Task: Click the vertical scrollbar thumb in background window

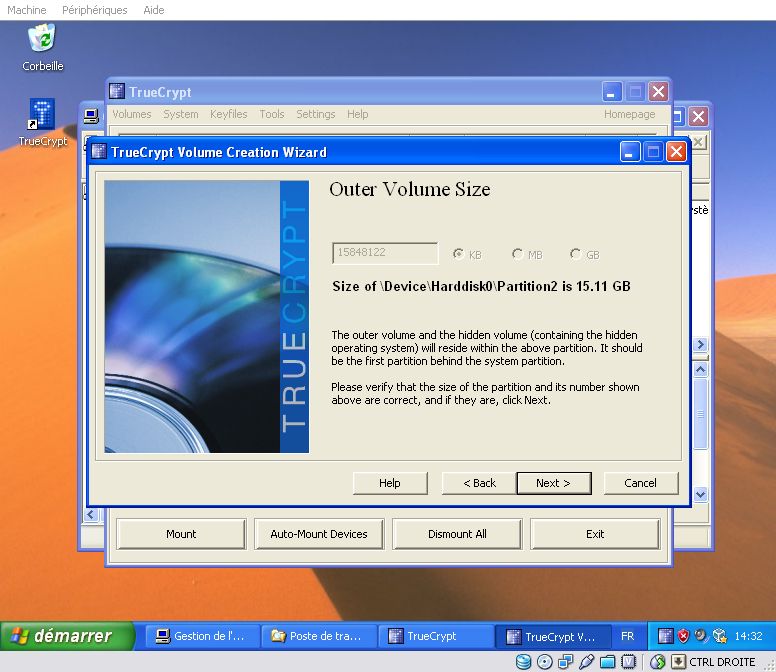Action: [x=700, y=414]
